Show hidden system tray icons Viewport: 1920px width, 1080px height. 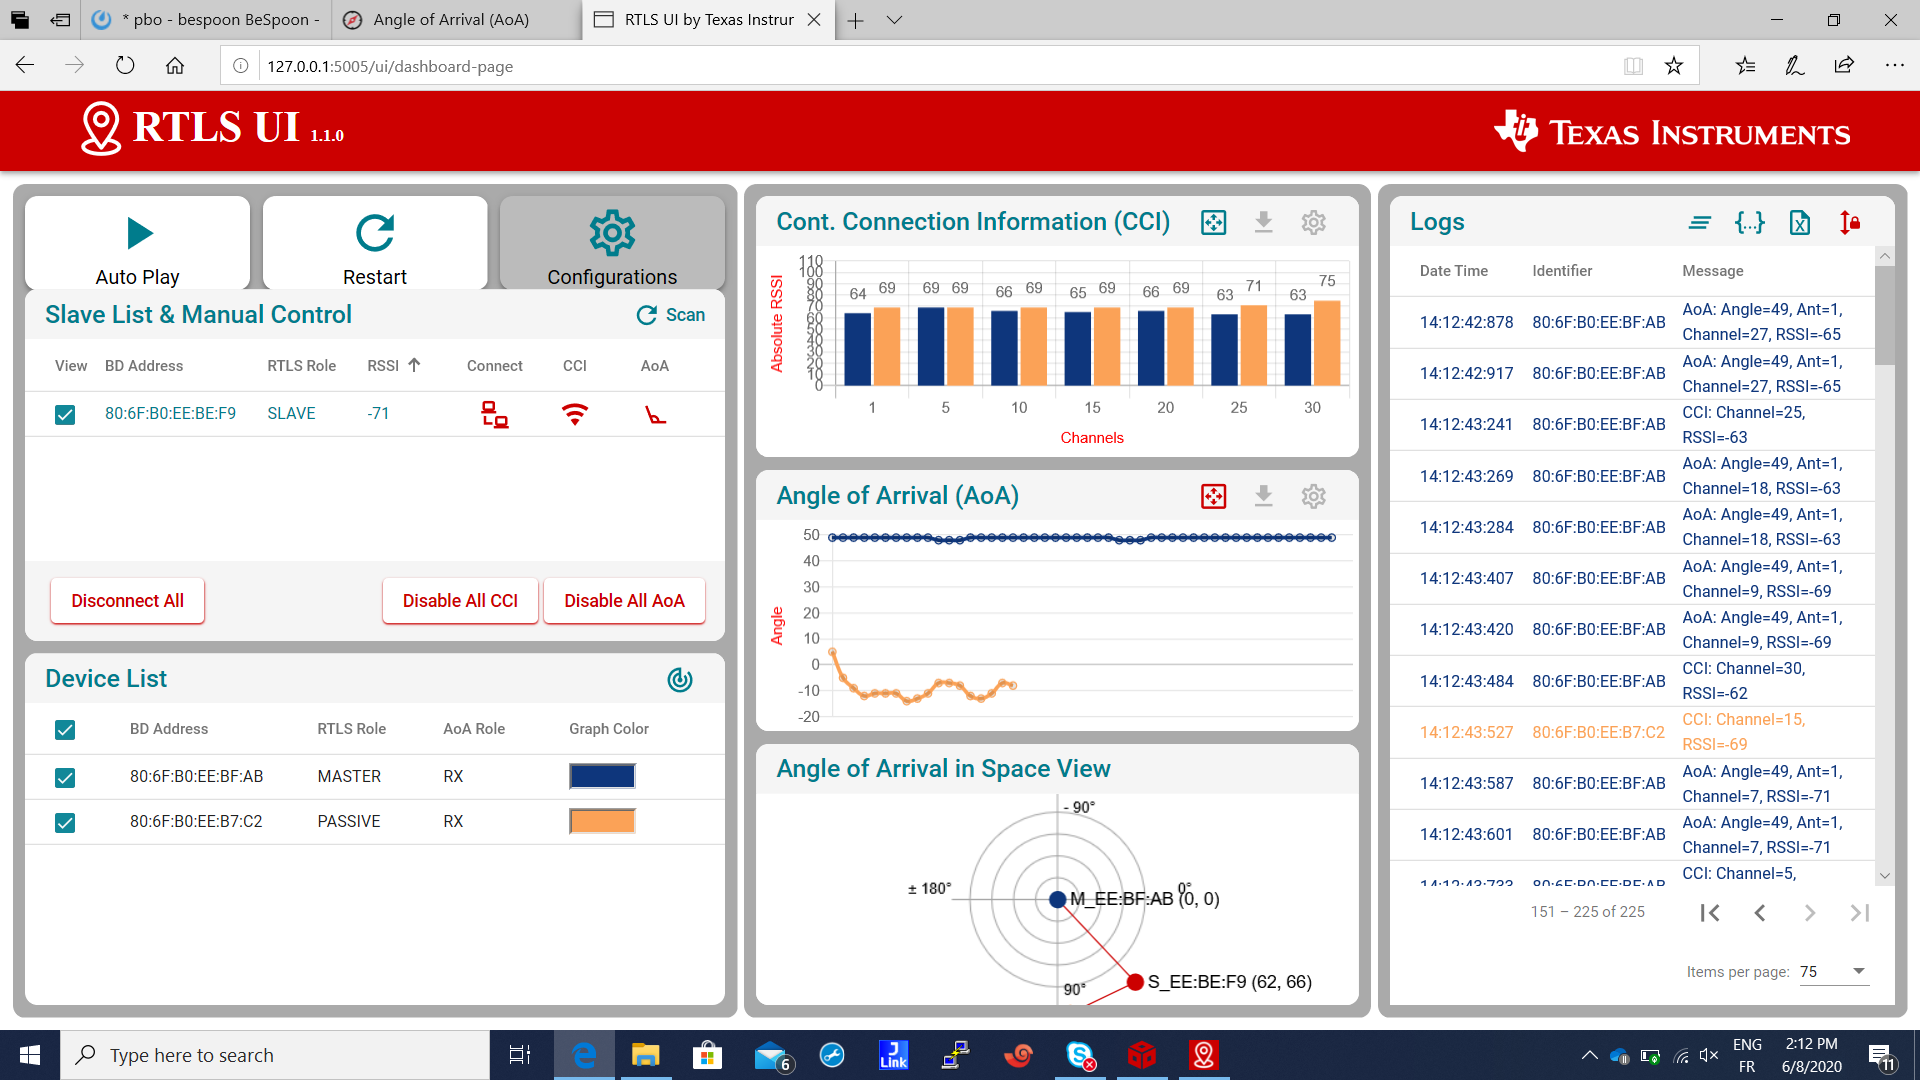[1589, 1055]
